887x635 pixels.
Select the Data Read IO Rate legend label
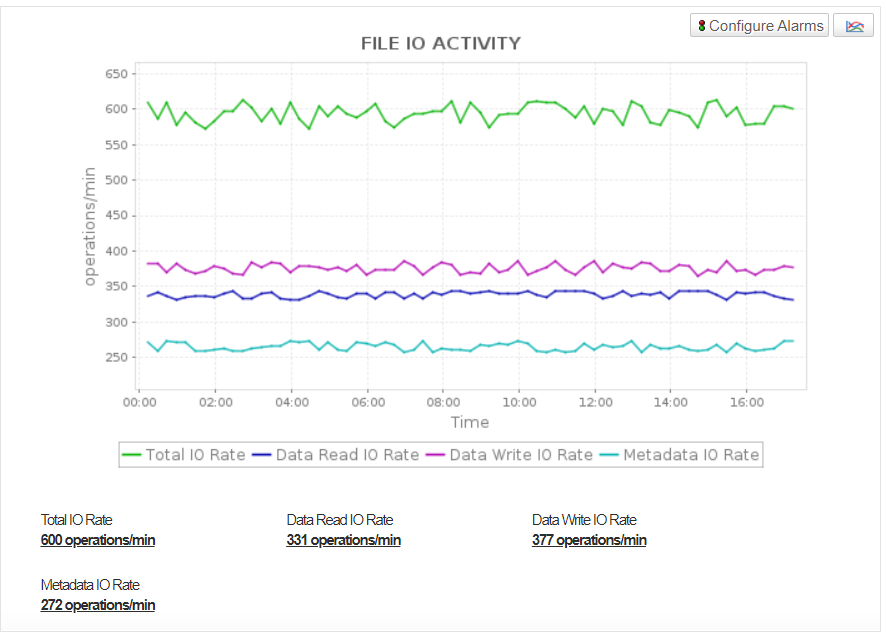tap(347, 455)
